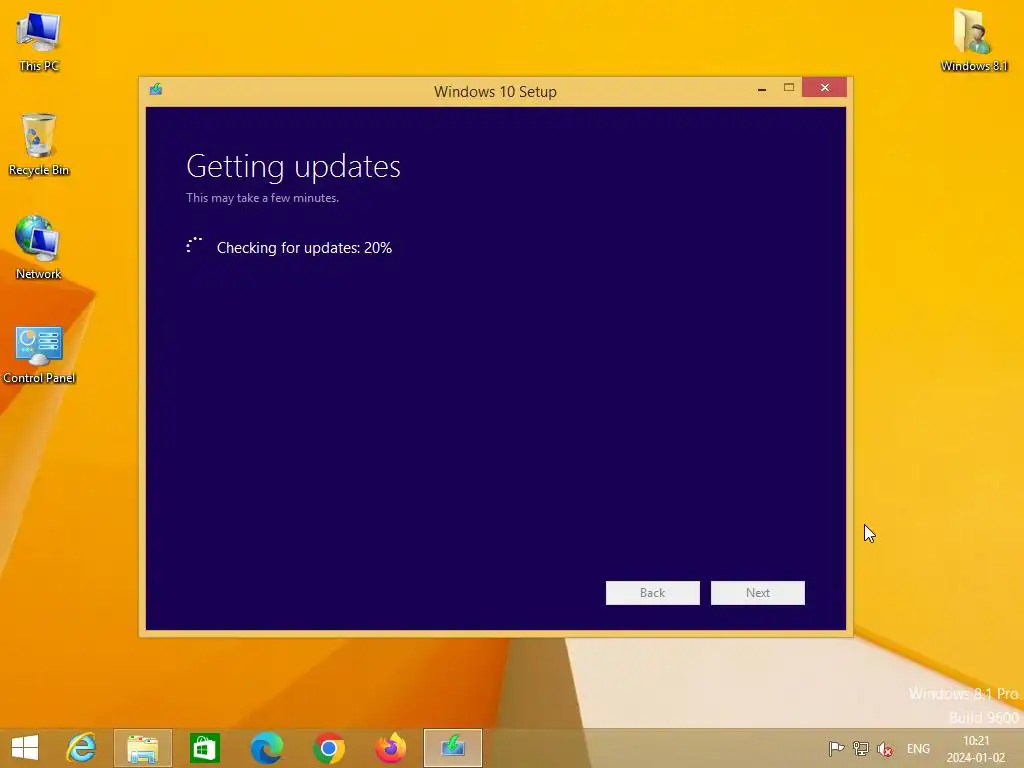Click the Windows 10 Setup taskbar item
This screenshot has width=1024, height=768.
(x=453, y=748)
